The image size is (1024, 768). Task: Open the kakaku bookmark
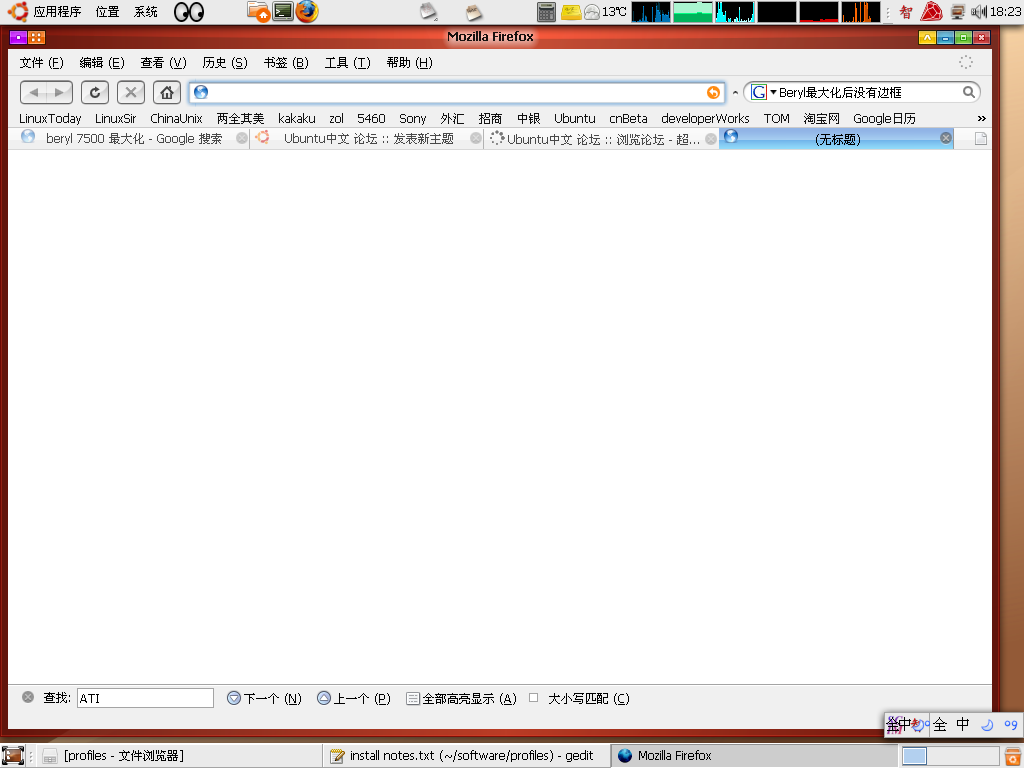[x=296, y=118]
